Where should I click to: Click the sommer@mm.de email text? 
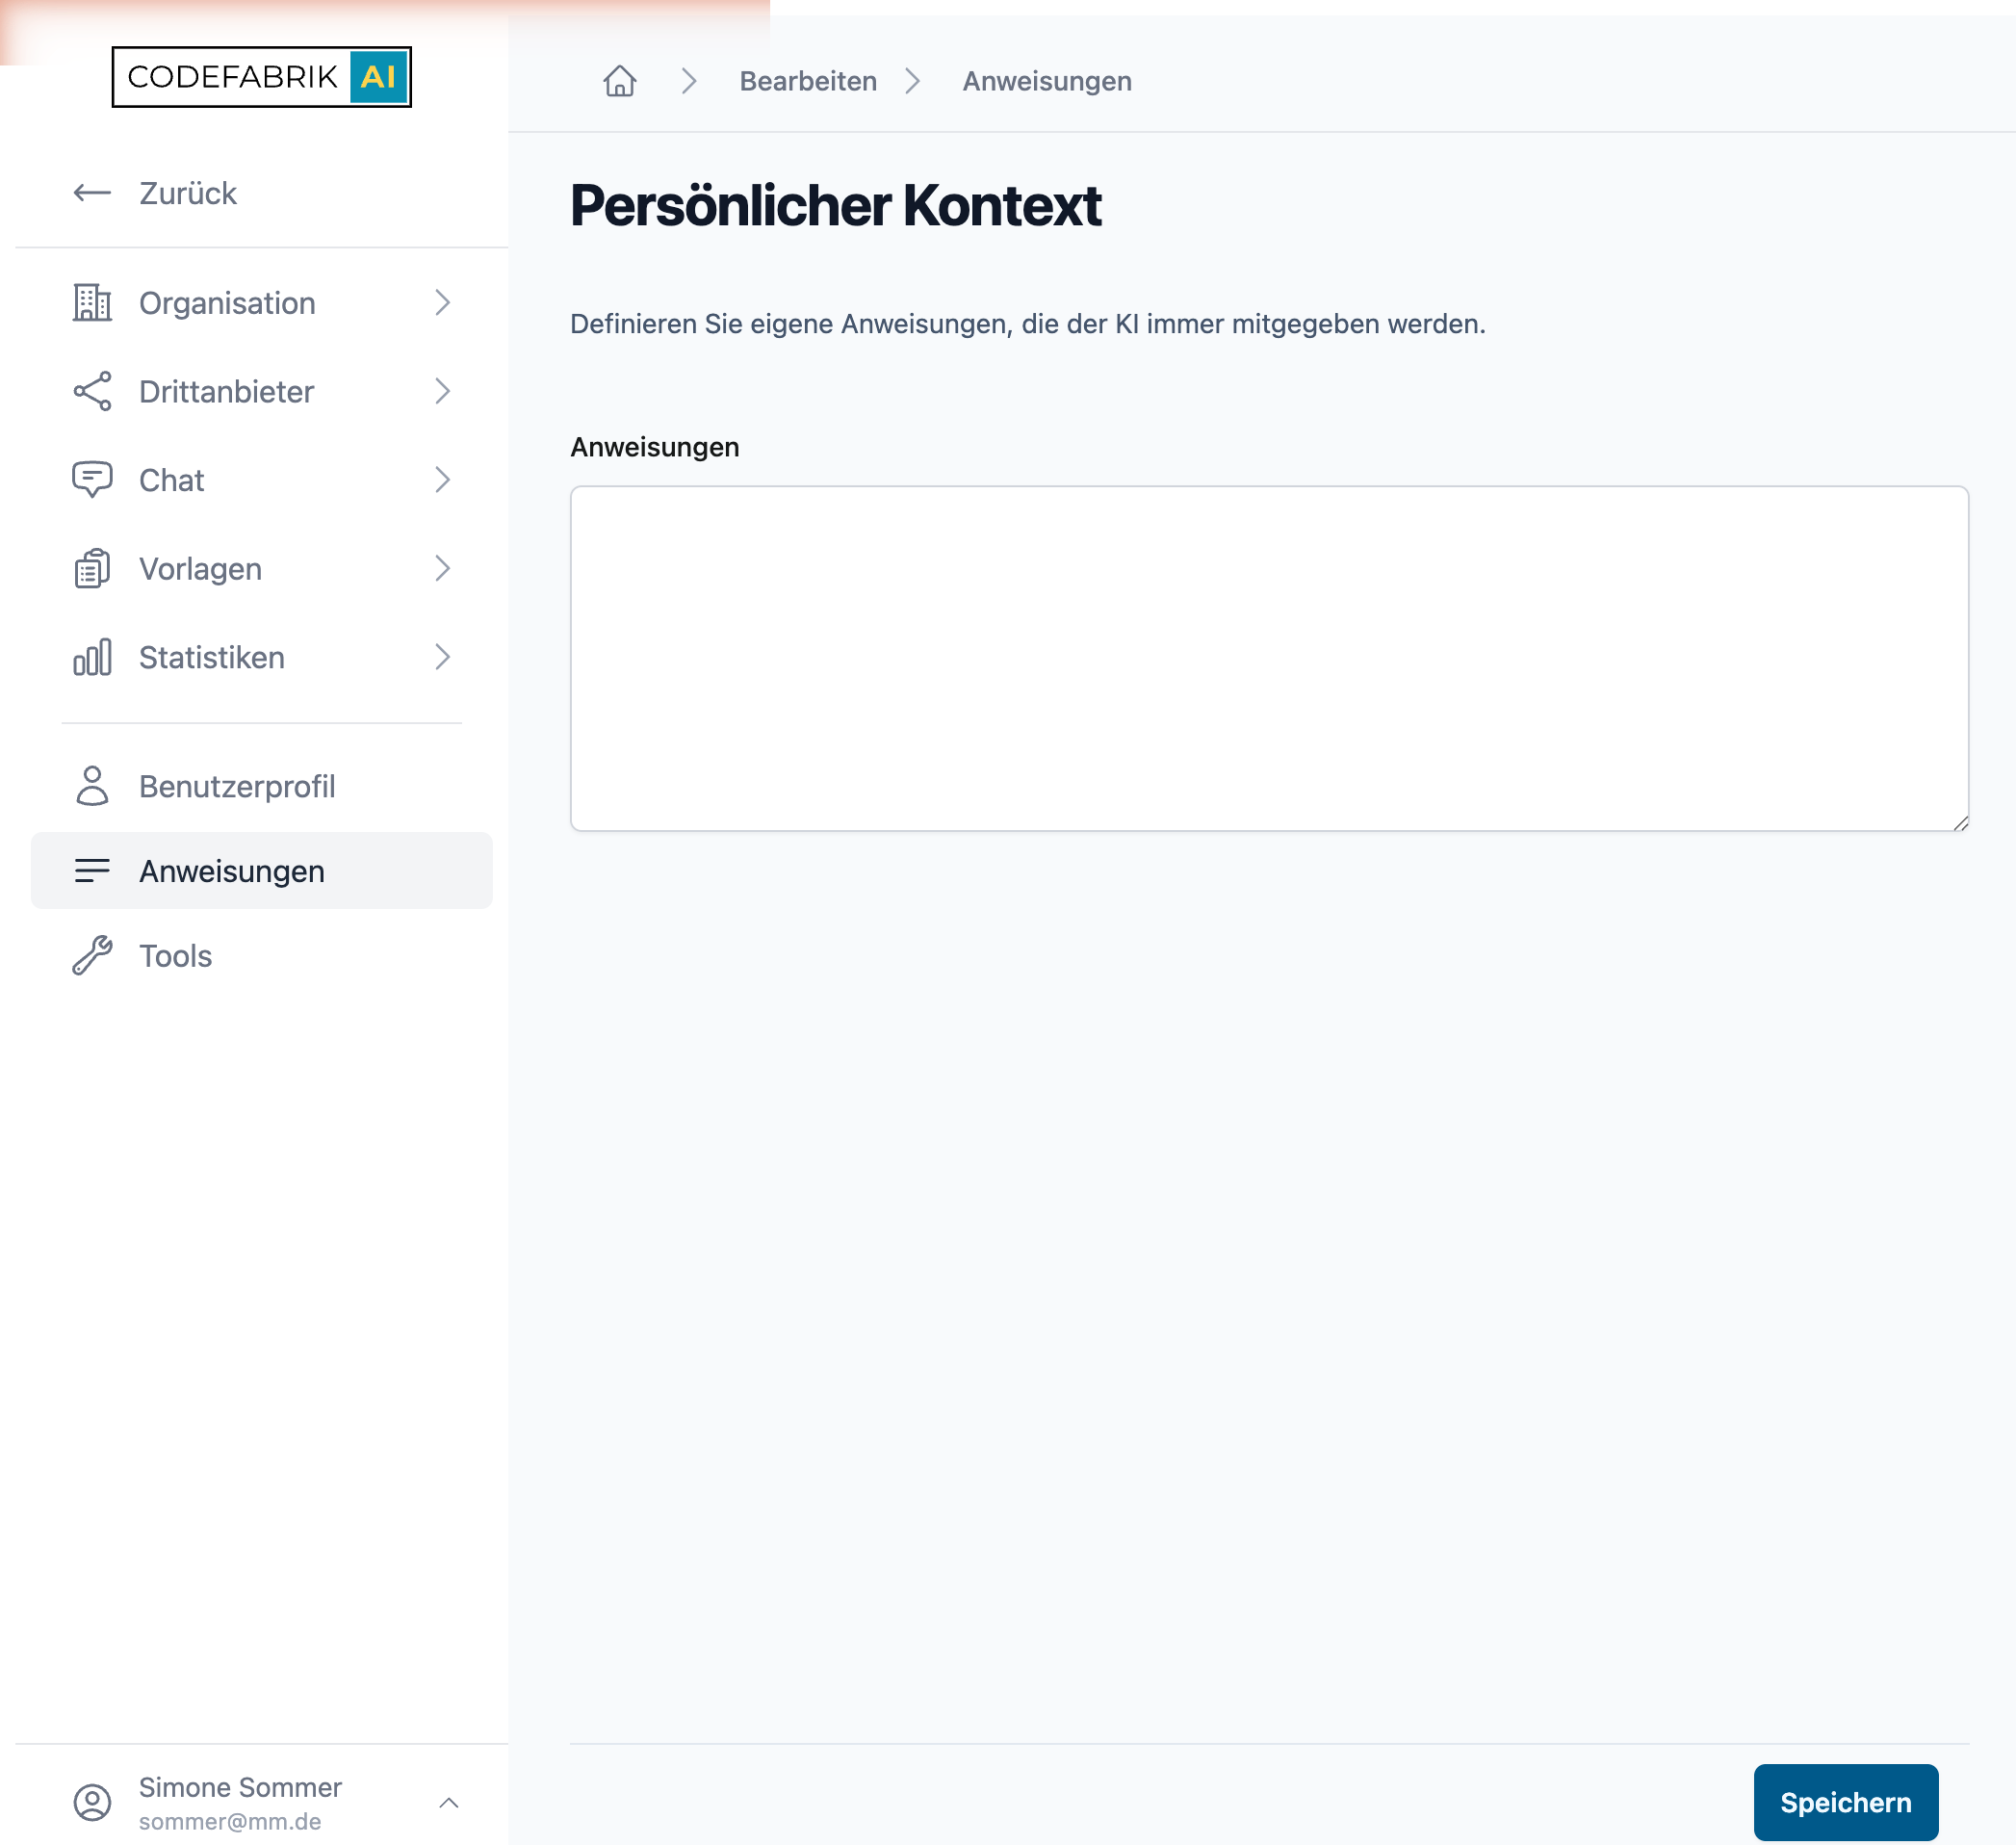tap(230, 1821)
